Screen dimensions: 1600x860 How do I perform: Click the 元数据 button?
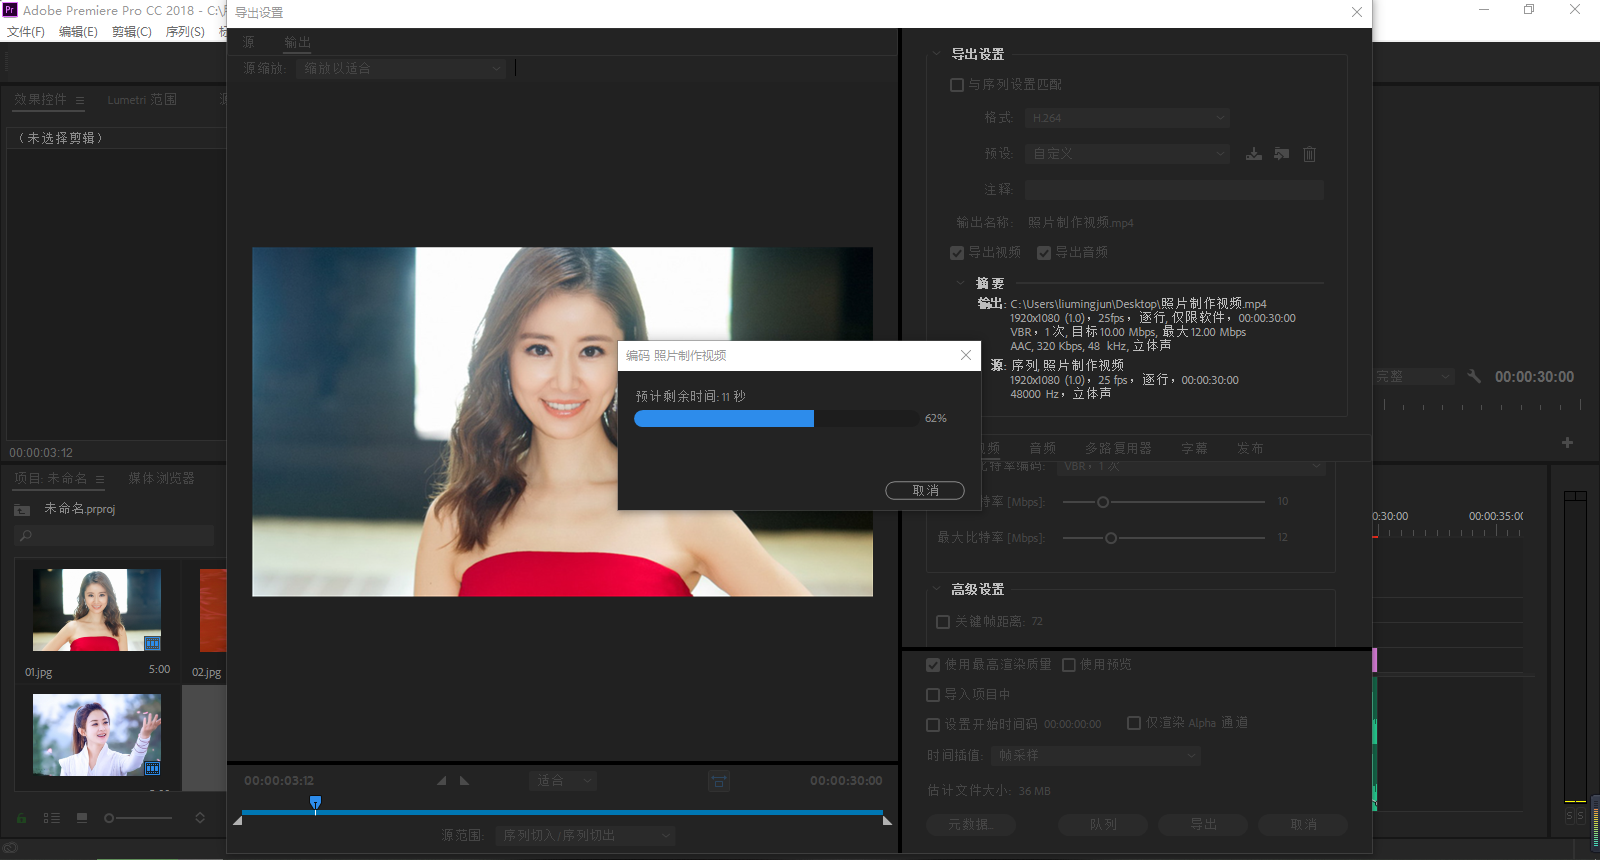(x=970, y=825)
